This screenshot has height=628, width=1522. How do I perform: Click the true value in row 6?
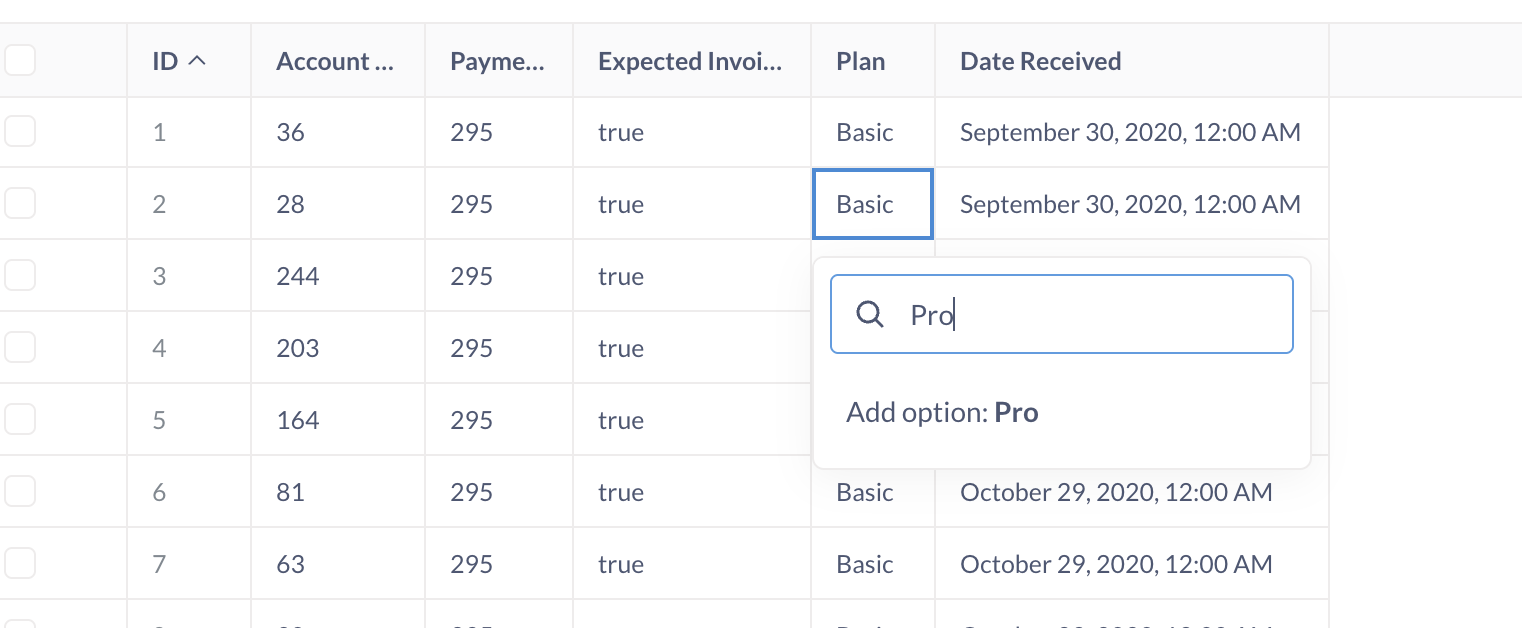tap(621, 491)
